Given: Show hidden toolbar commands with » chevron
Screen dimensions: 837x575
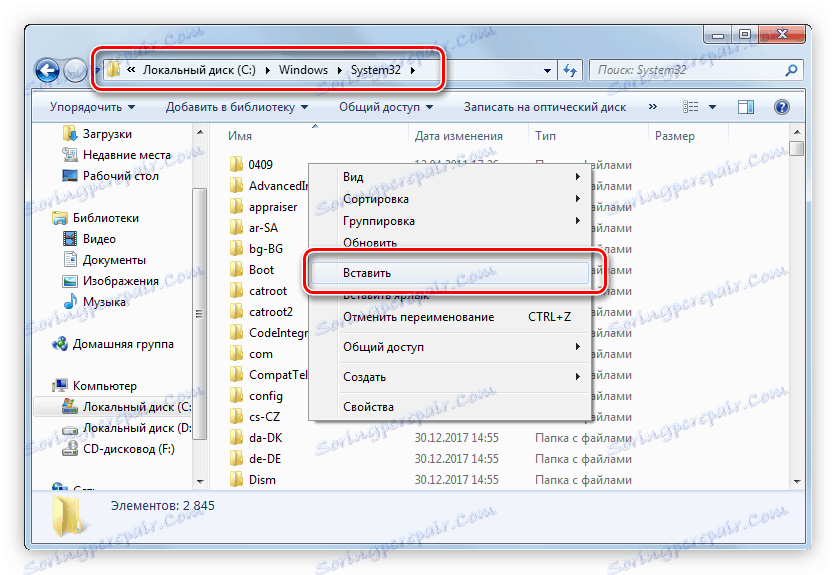Looking at the screenshot, I should coord(652,107).
